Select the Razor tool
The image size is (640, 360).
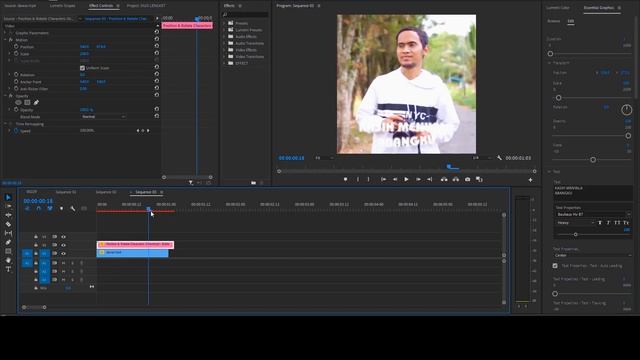point(8,224)
